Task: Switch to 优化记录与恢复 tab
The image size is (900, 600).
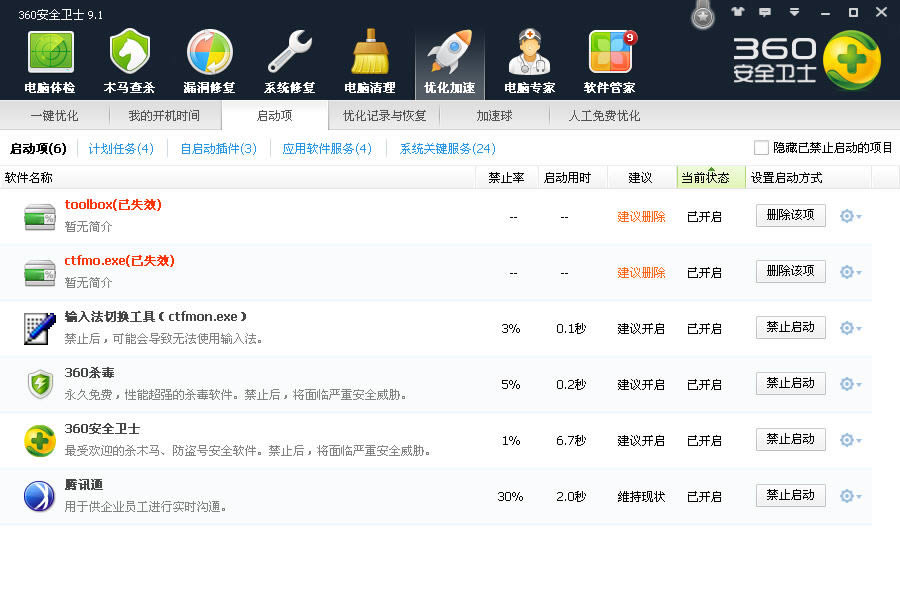Action: (x=384, y=116)
